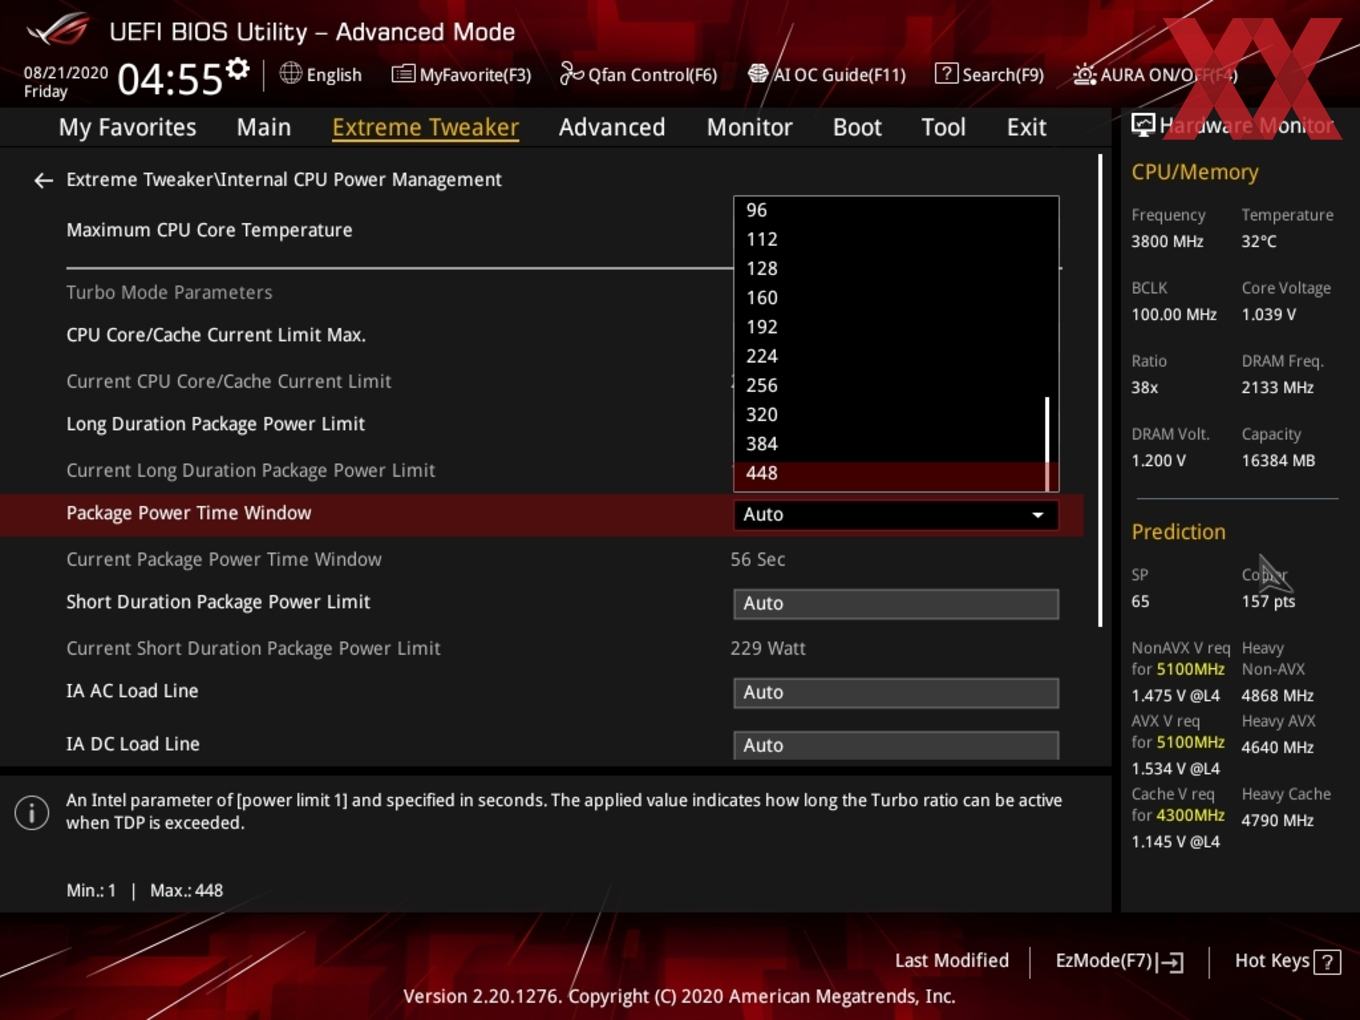Screen dimensions: 1360x1020
Task: Click Package Power Time Window dropdown arrow
Action: pos(1038,515)
